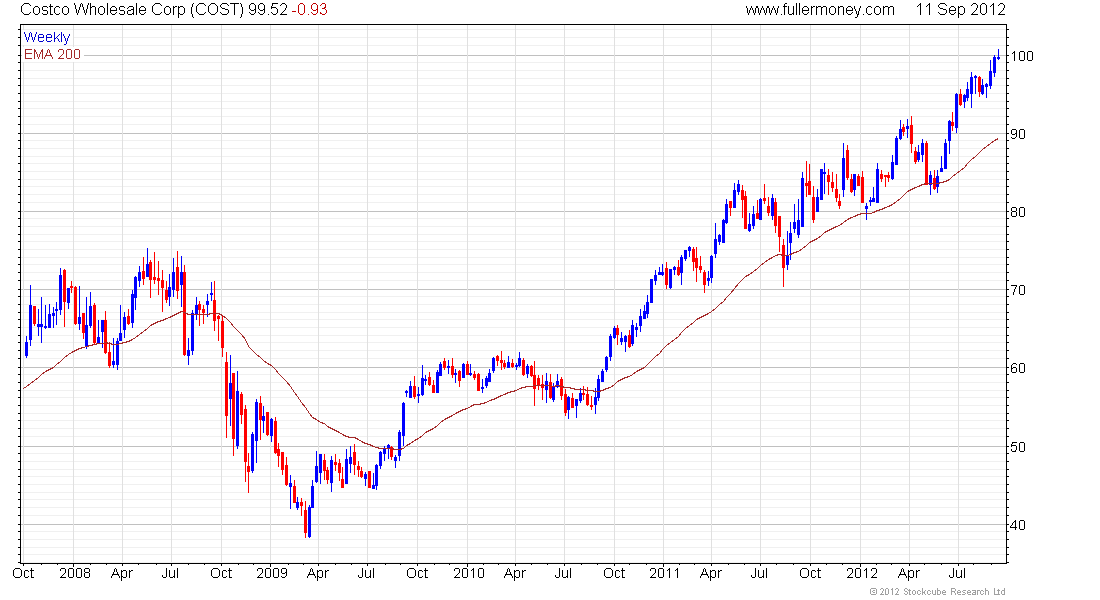This screenshot has height=600, width=1100.
Task: Click the latest candlestick above 100 at chart end
Action: (998, 55)
